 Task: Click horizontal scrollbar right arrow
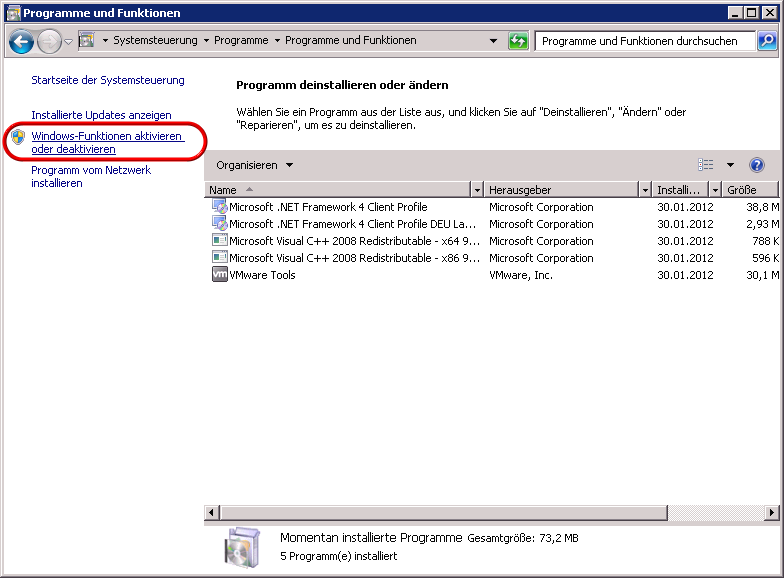[x=772, y=512]
